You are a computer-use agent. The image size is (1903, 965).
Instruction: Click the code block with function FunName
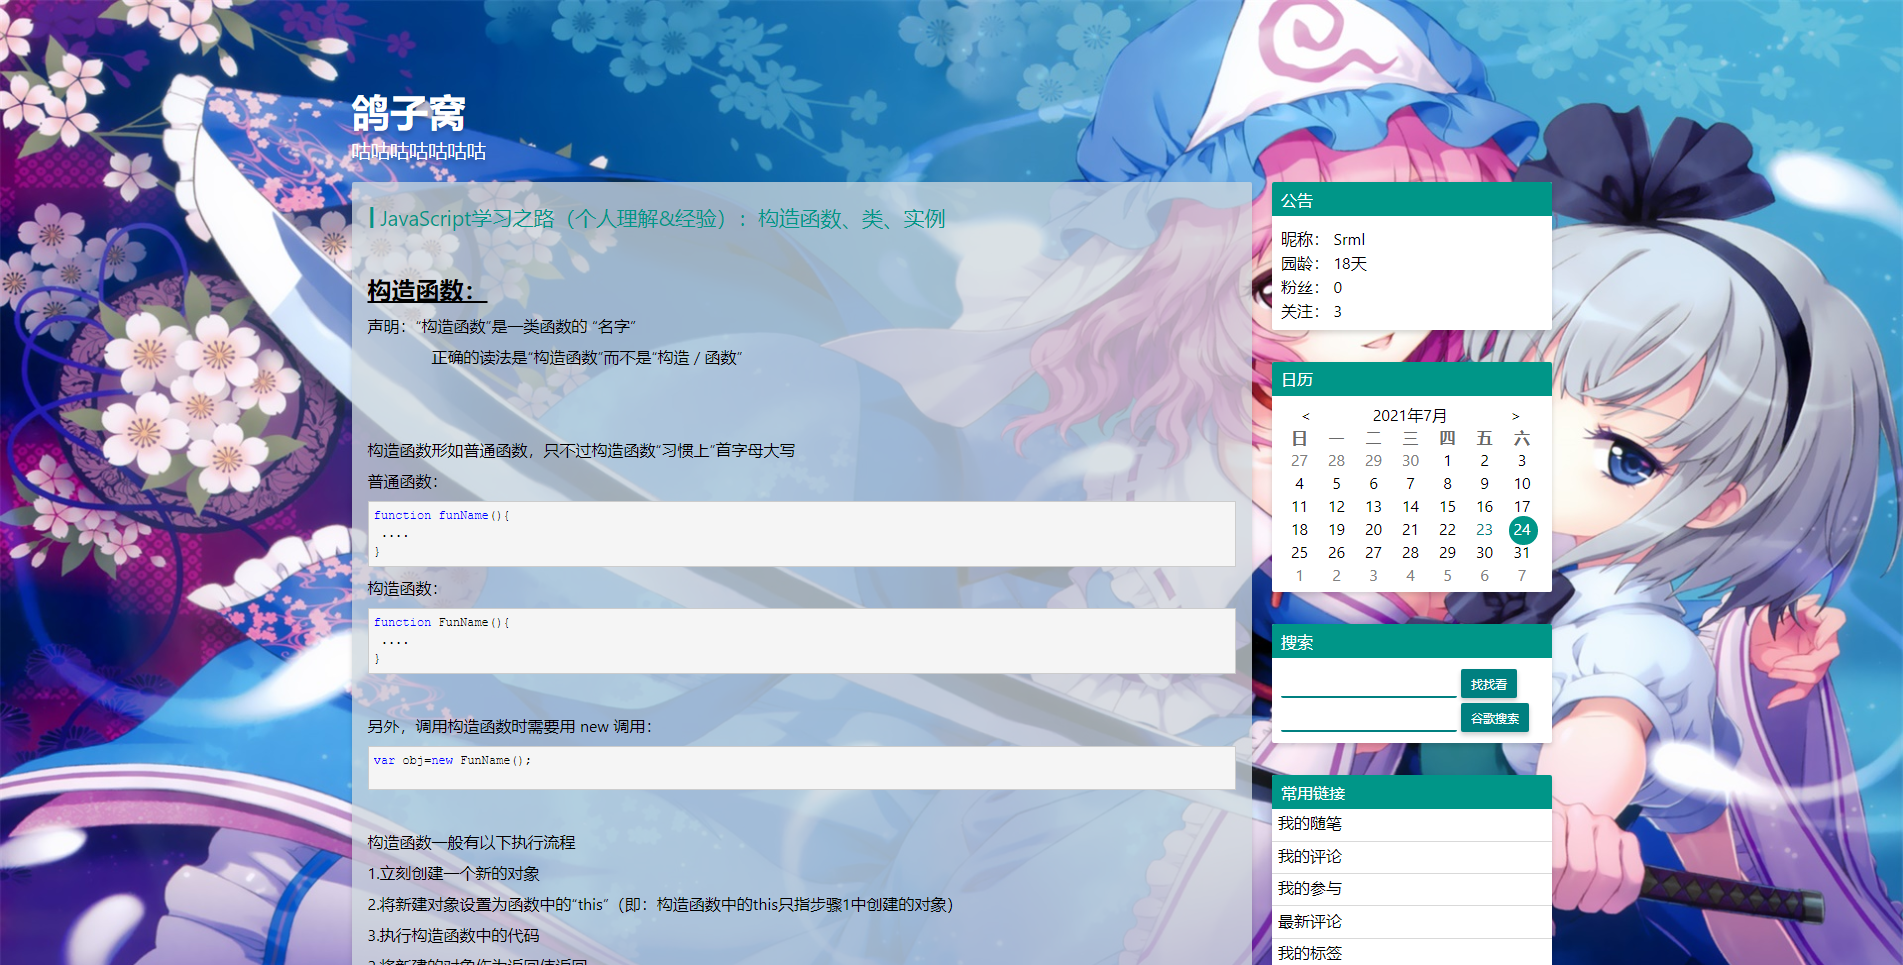pos(801,641)
